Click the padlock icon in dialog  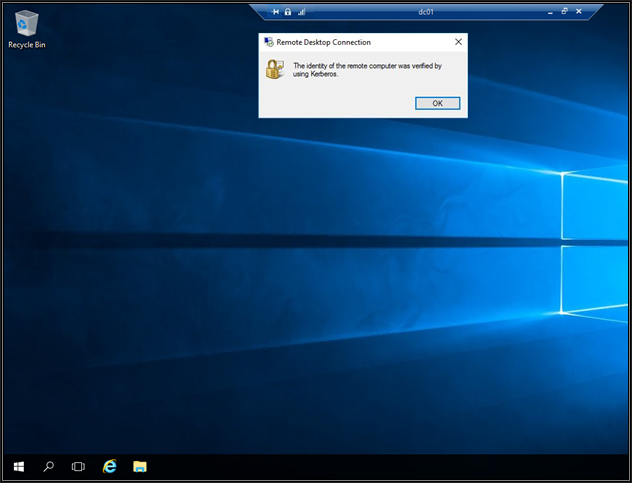point(275,69)
